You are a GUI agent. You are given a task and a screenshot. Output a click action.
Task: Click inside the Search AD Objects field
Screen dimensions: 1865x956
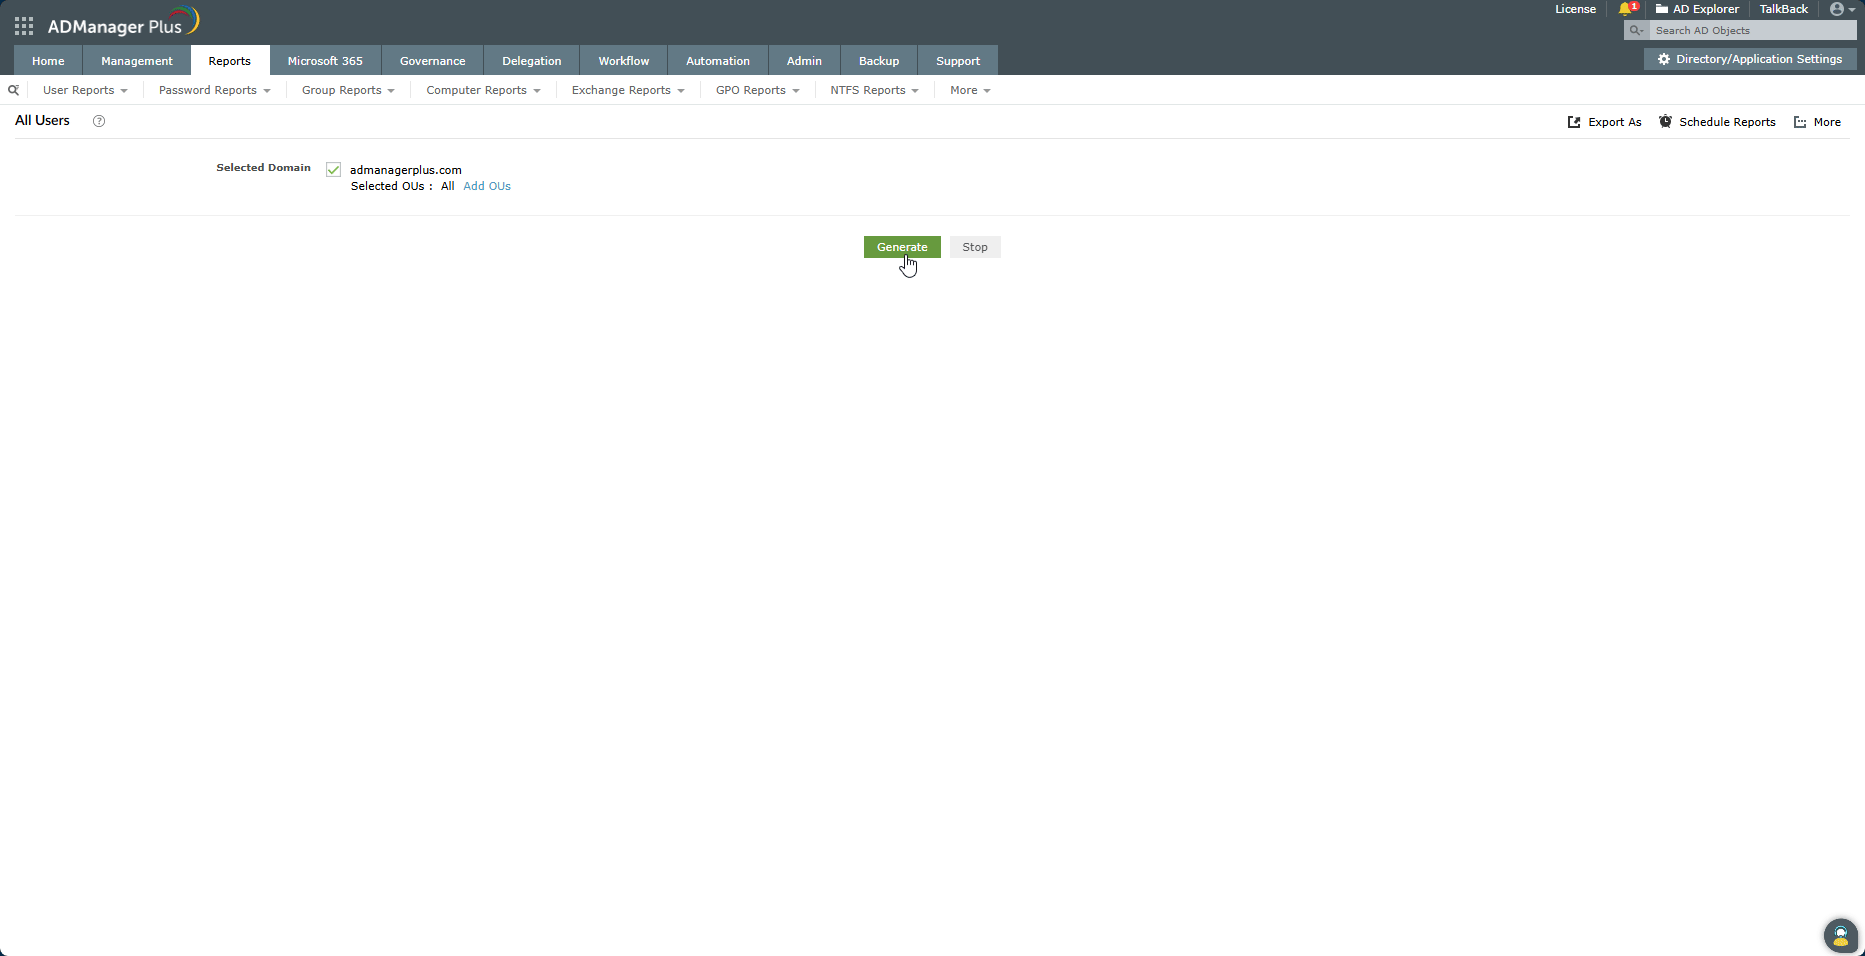coord(1752,30)
